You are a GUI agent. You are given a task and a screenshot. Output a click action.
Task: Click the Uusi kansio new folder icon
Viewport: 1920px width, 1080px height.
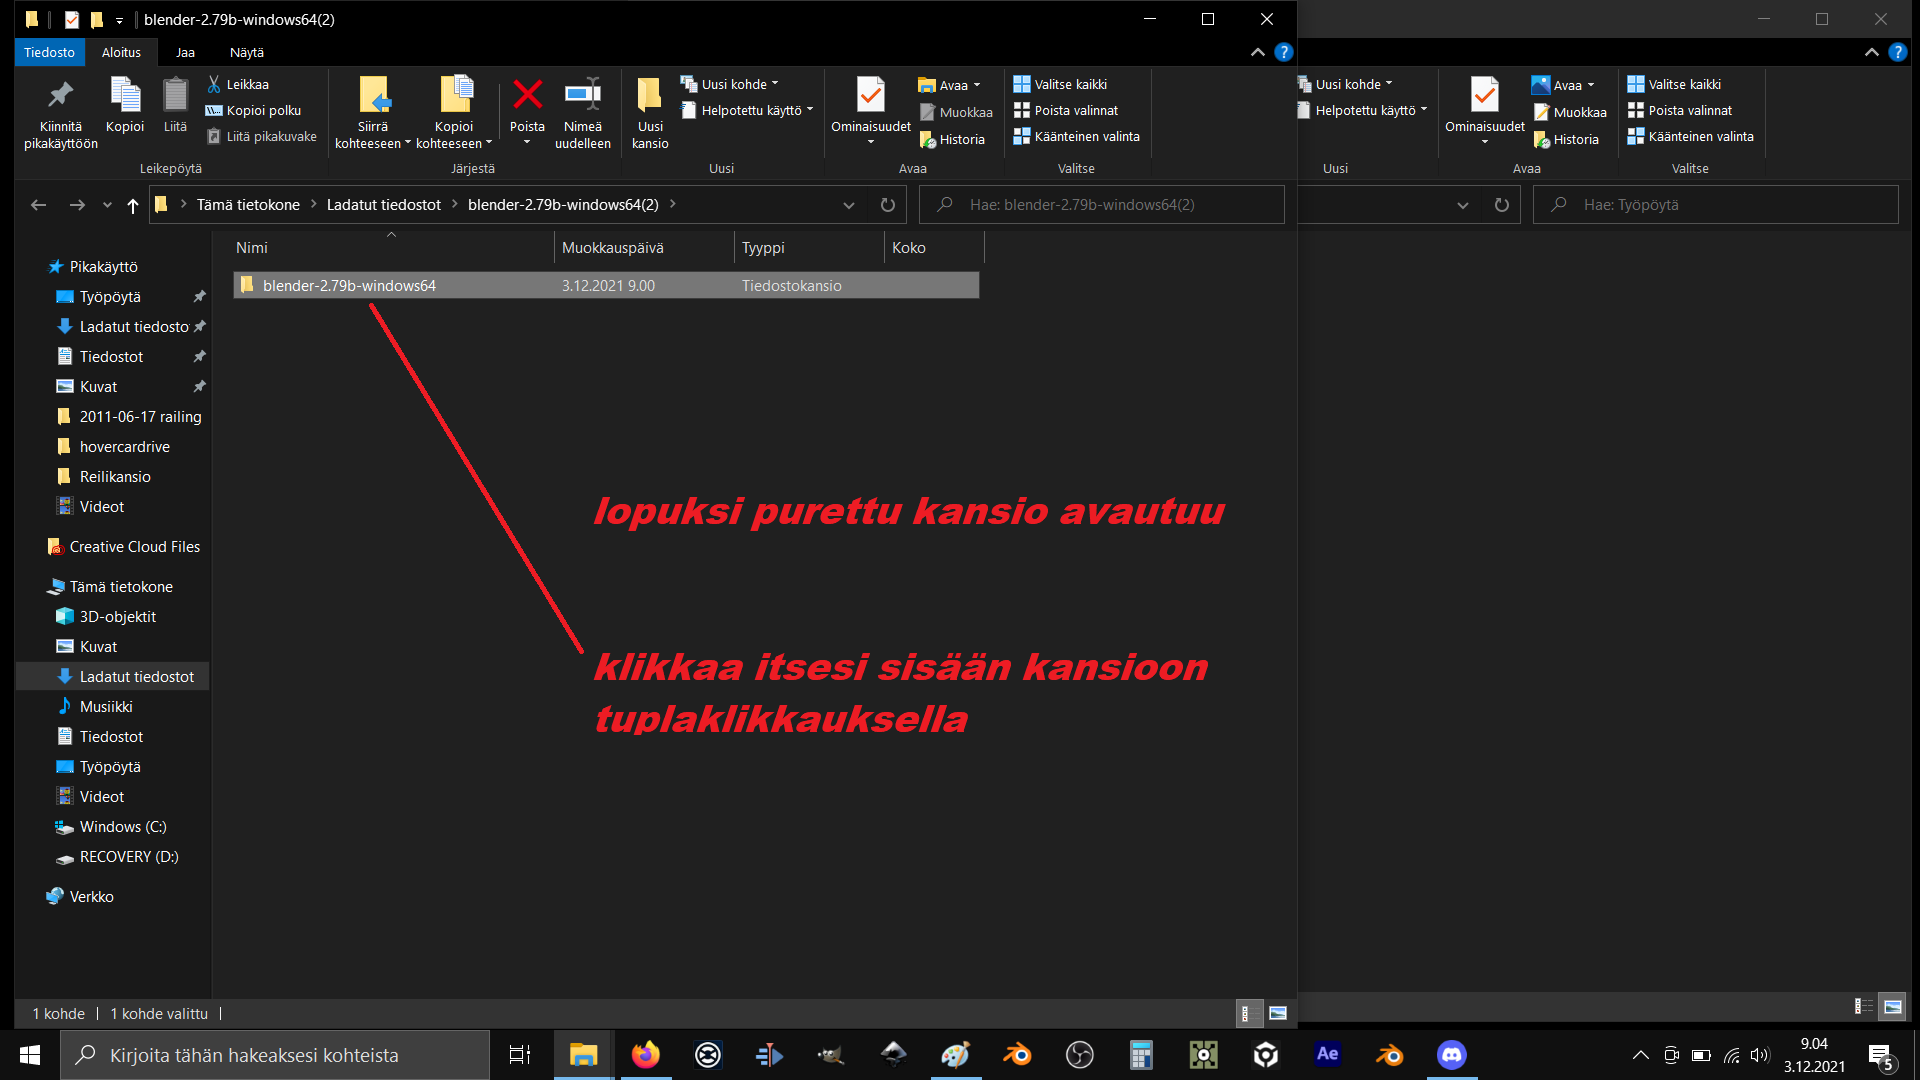click(x=650, y=96)
